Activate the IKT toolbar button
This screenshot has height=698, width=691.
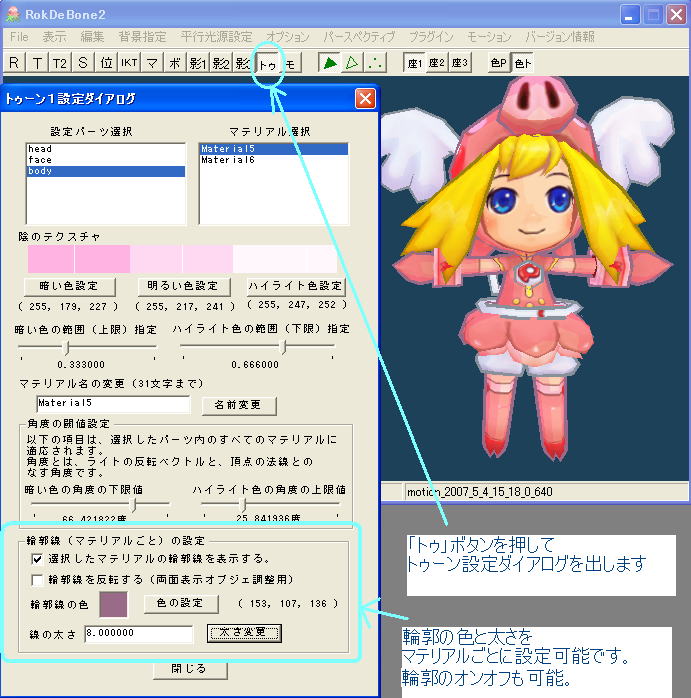click(x=129, y=63)
